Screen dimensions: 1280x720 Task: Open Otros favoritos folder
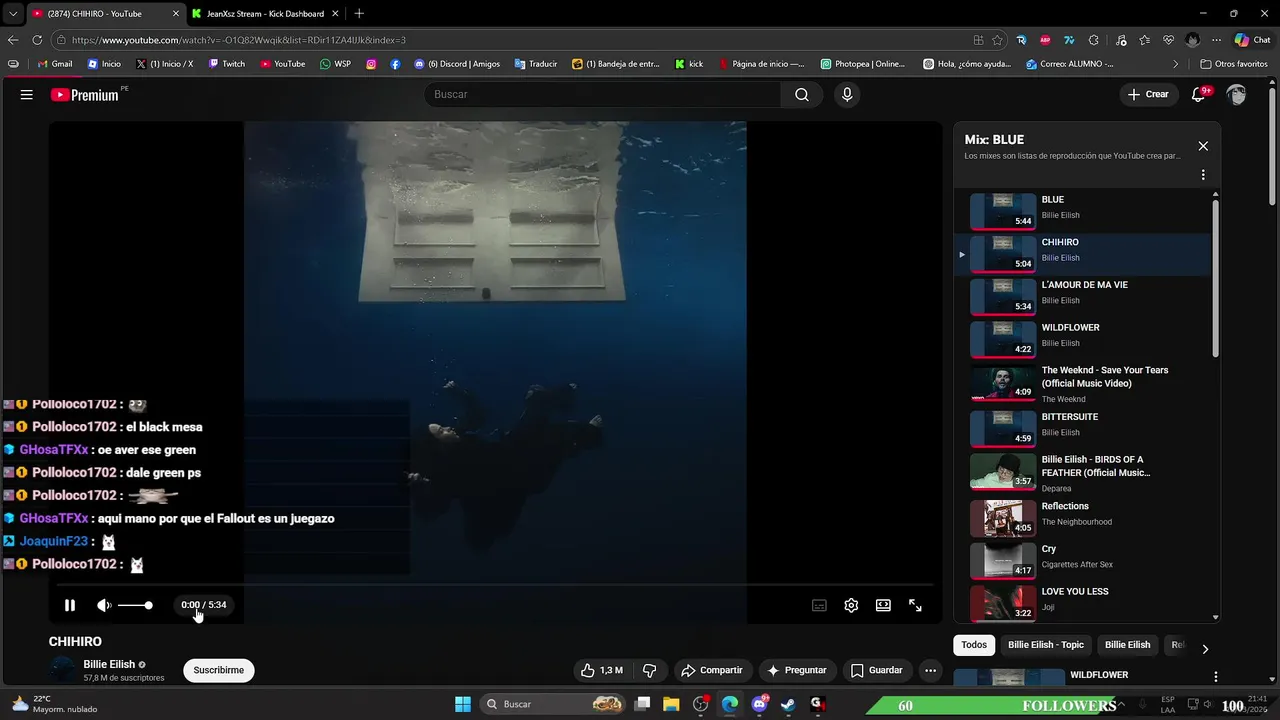pos(1234,64)
